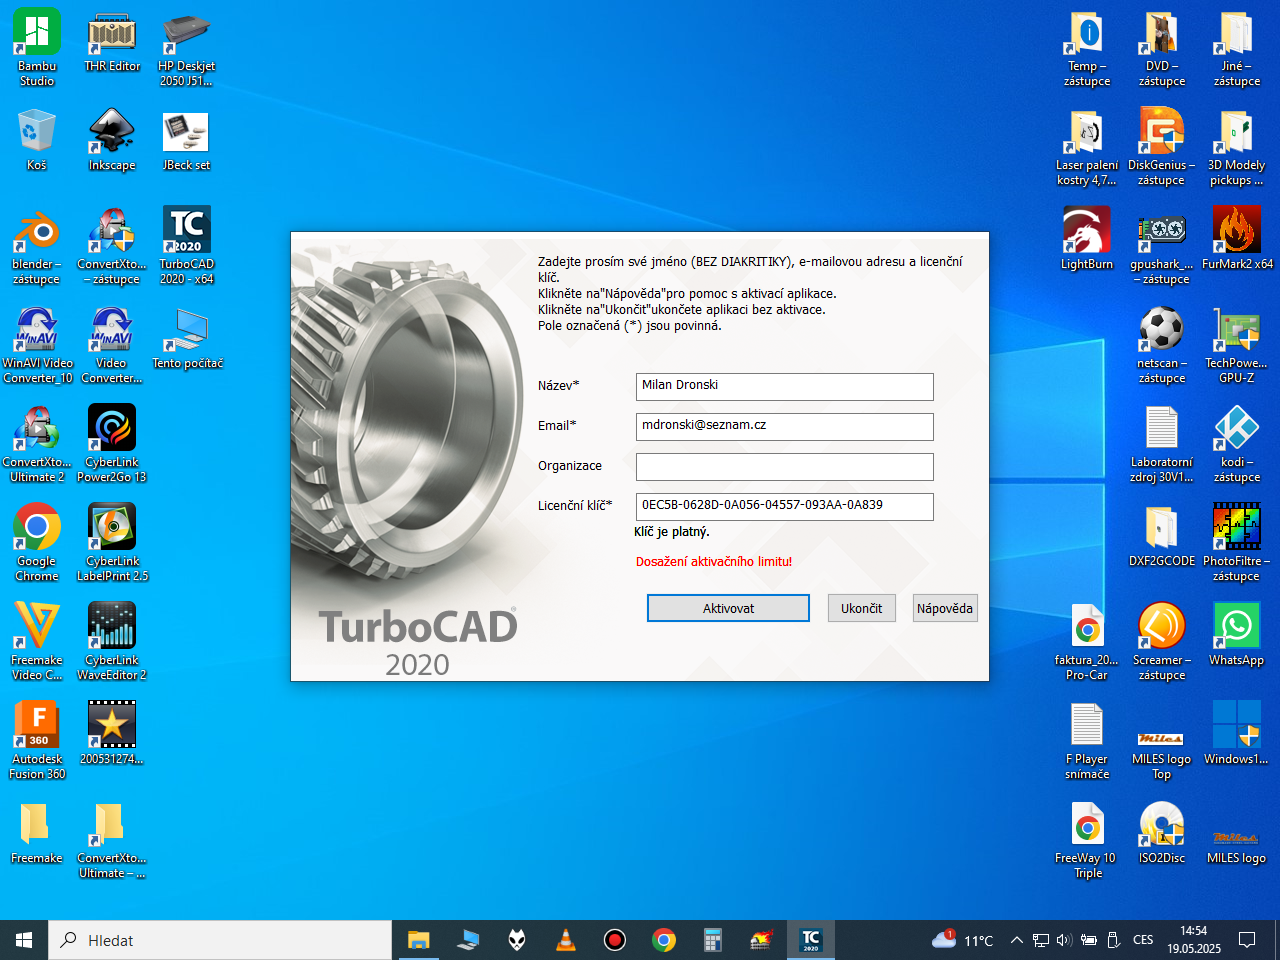Select Freemake Video C... desktop icon
The height and width of the screenshot is (960, 1280).
(x=37, y=642)
